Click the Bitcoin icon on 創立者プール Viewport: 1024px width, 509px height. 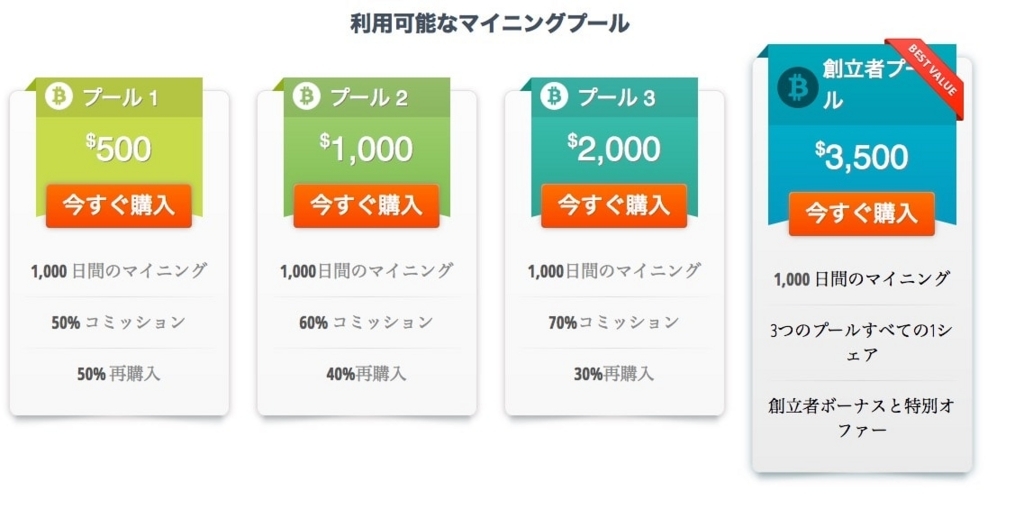pos(797,88)
